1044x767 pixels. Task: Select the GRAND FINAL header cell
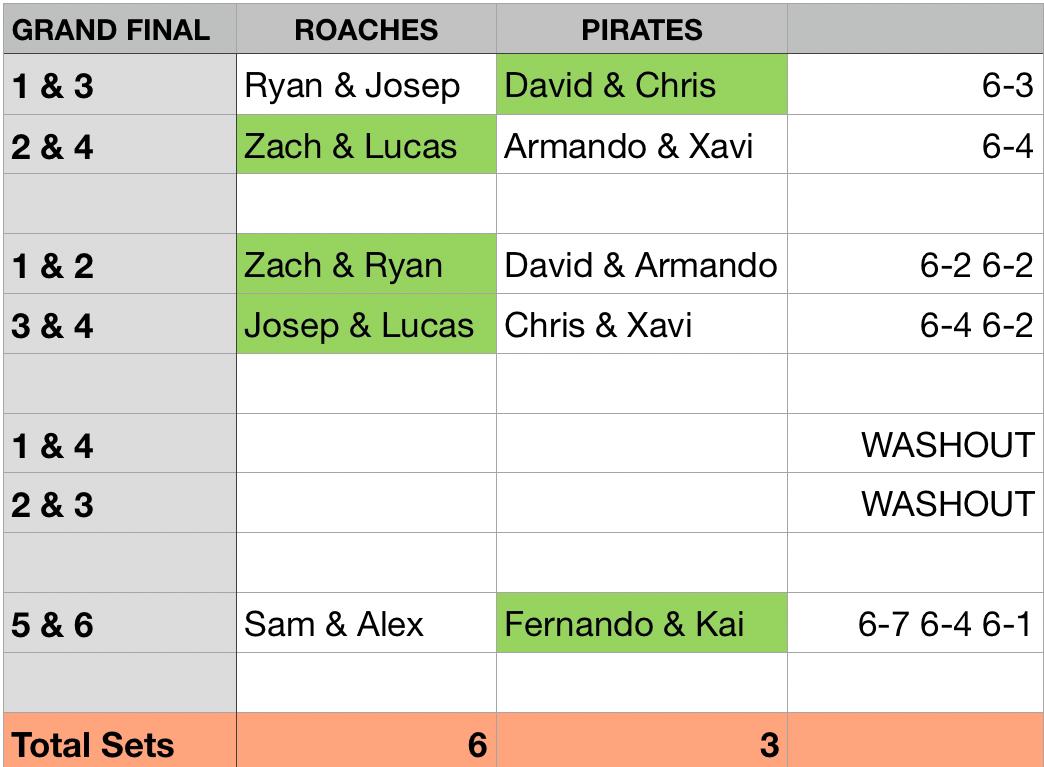tap(118, 29)
